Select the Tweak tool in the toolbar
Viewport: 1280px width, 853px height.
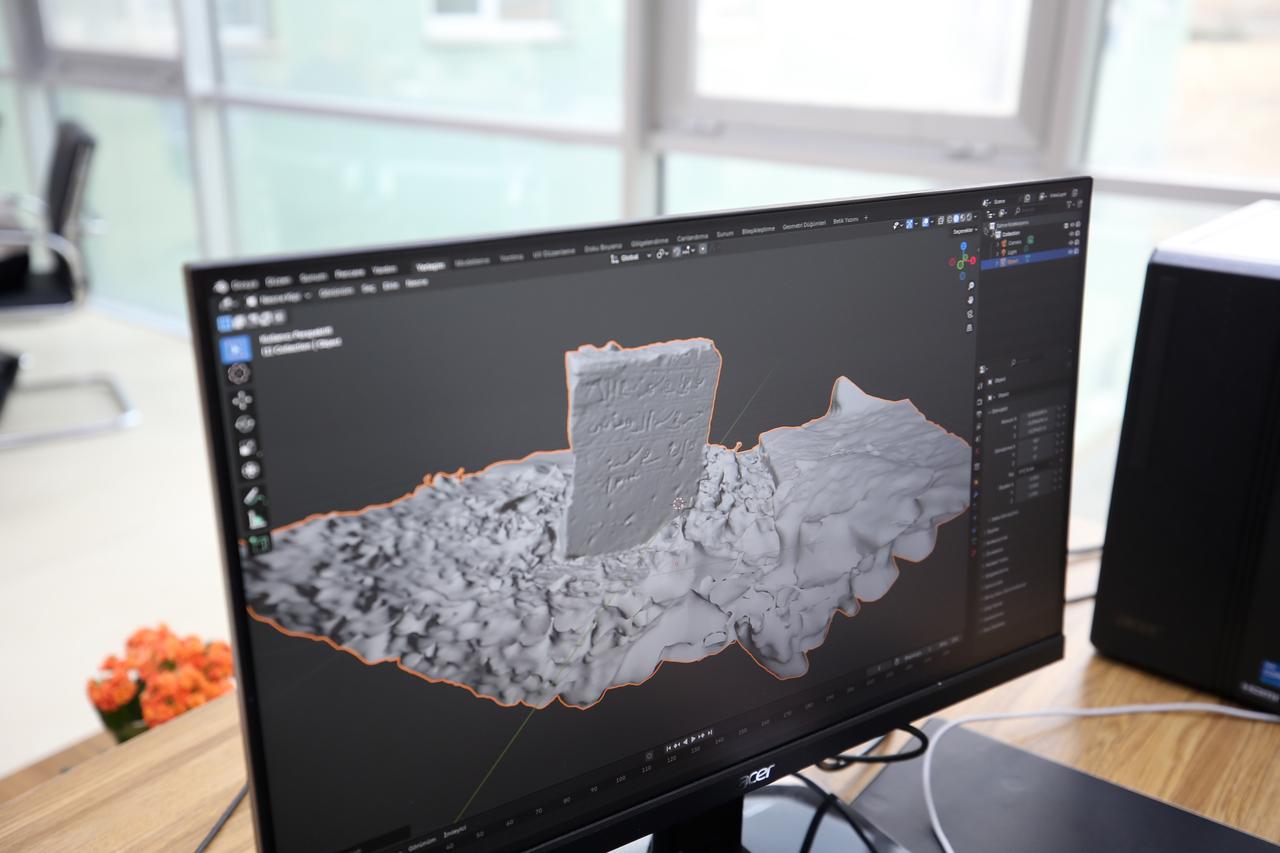(241, 347)
